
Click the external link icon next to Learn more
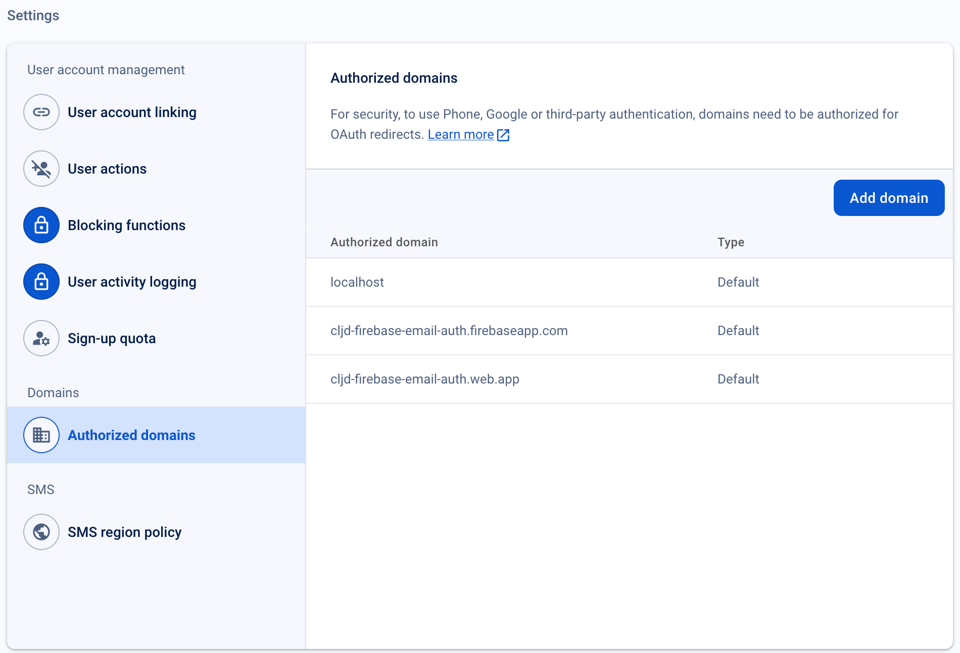point(502,133)
